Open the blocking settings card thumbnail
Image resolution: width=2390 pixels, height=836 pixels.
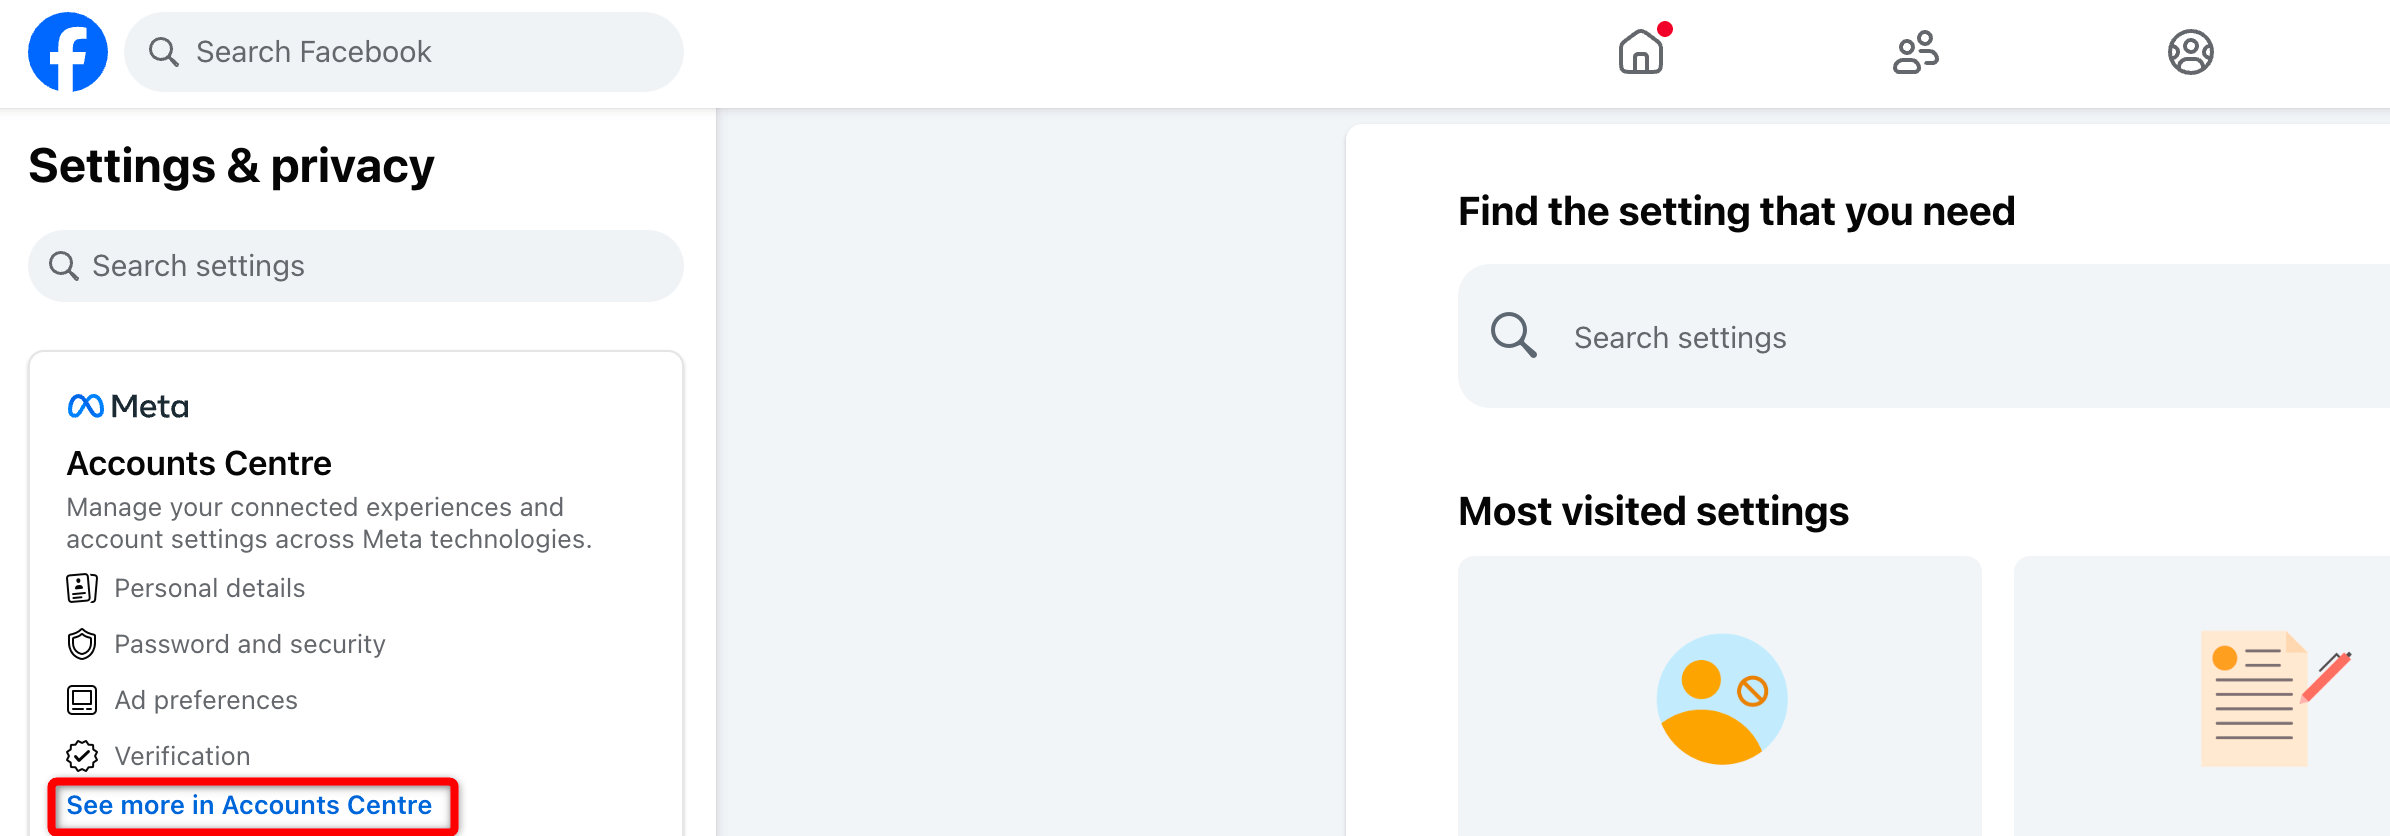(1720, 698)
